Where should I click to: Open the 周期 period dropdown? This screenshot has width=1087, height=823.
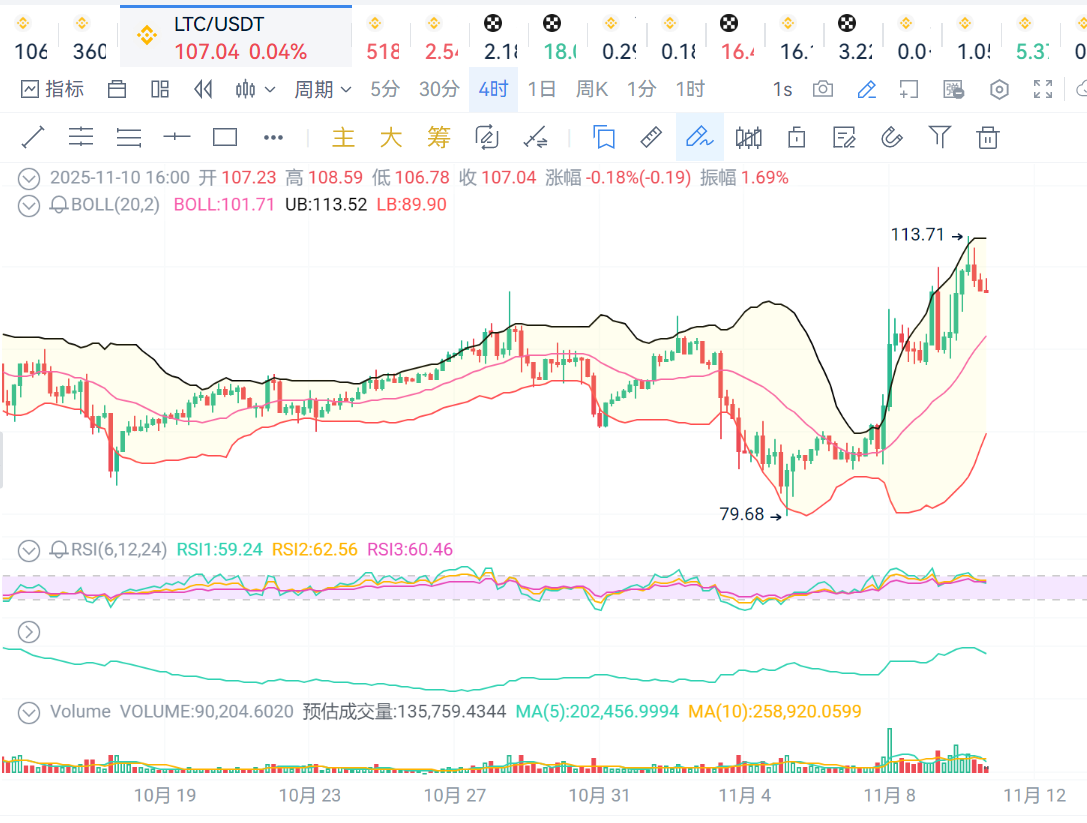tap(322, 89)
